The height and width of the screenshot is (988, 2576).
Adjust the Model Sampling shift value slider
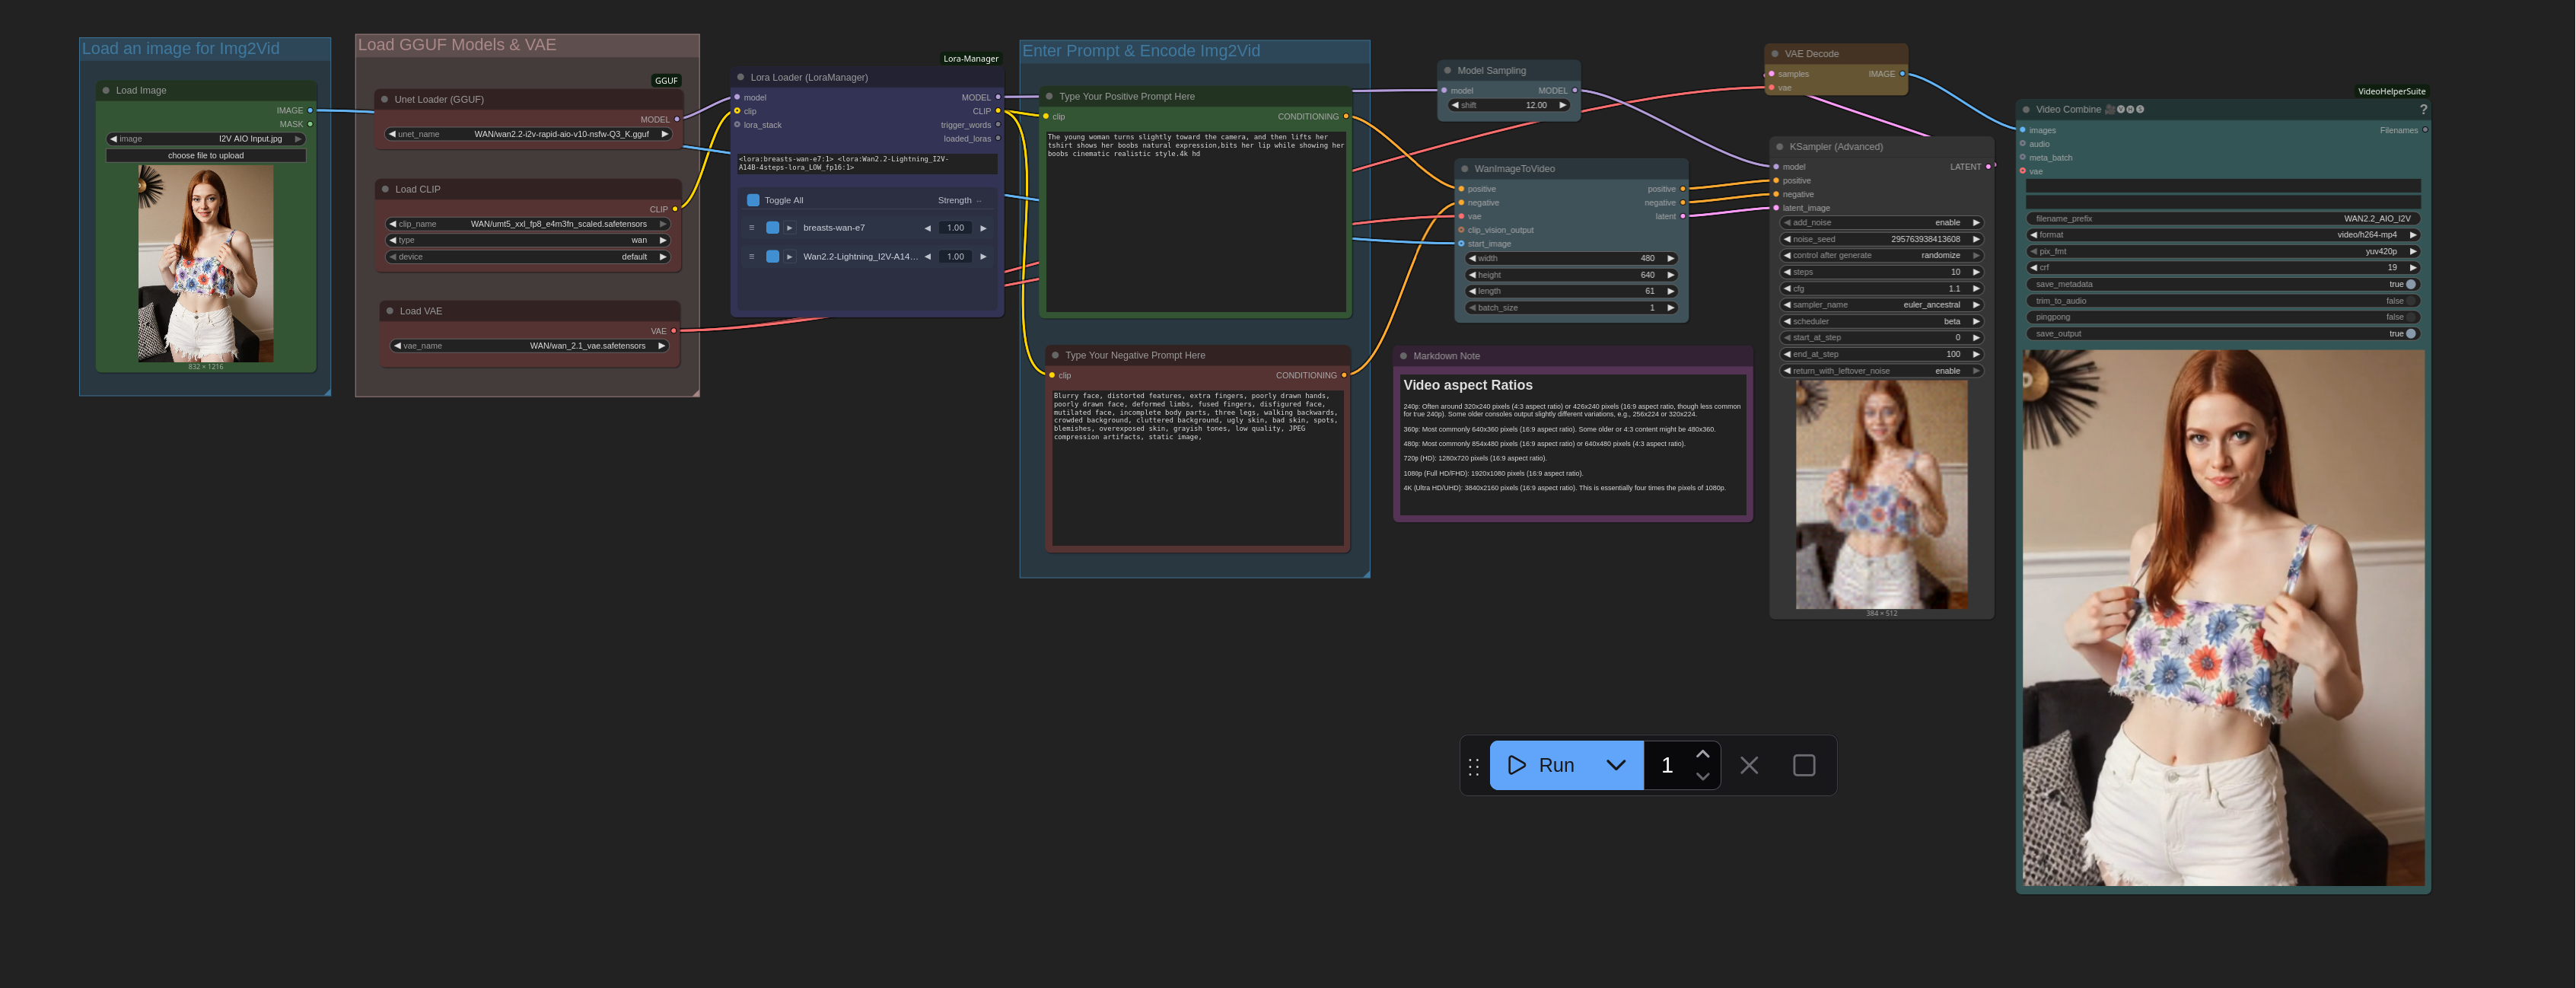click(x=1509, y=105)
